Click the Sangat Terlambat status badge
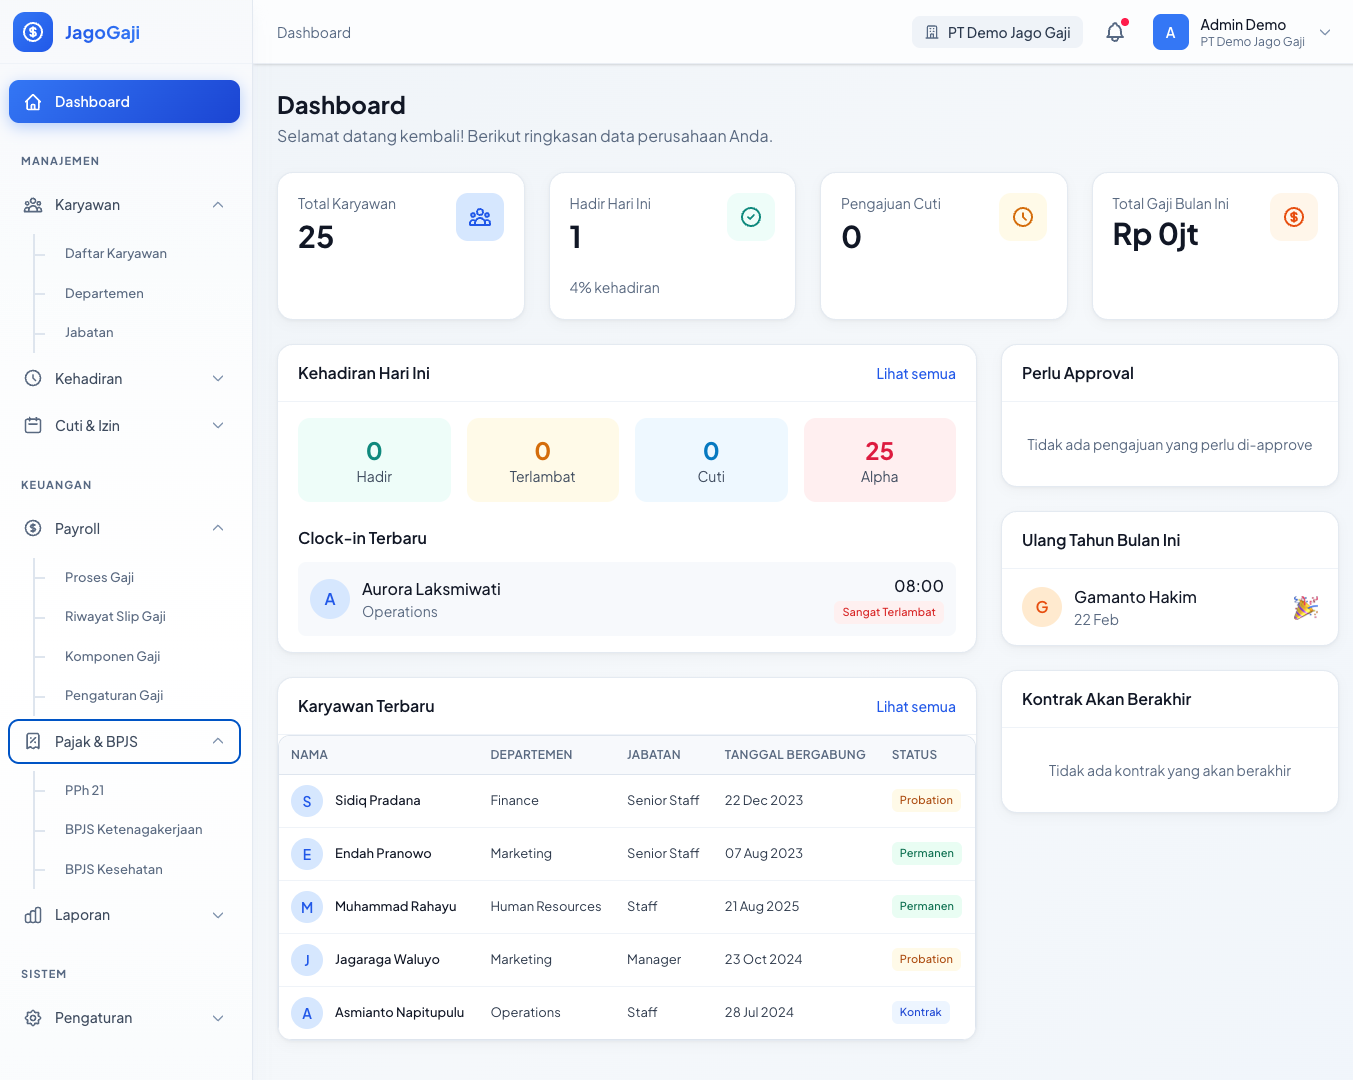1353x1080 pixels. click(x=888, y=612)
